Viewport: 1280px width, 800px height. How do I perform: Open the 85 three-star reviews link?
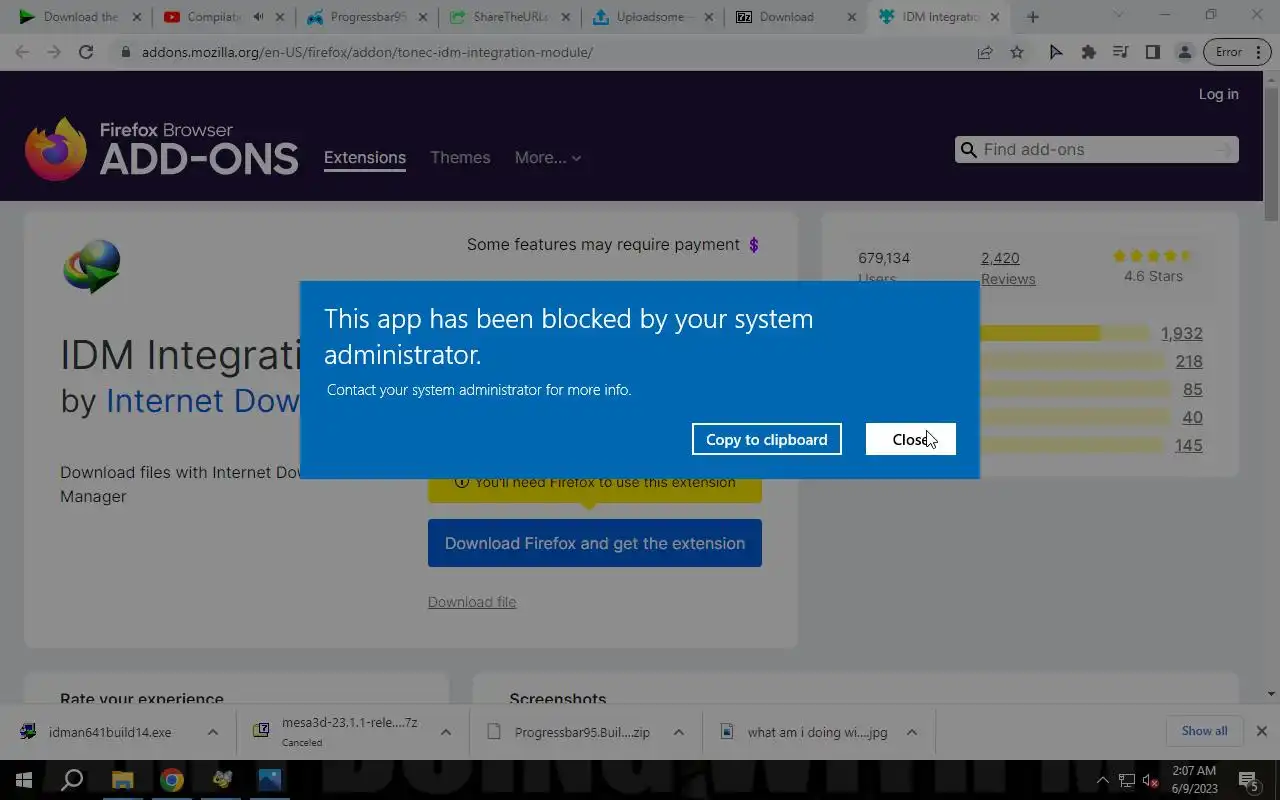click(x=1192, y=389)
